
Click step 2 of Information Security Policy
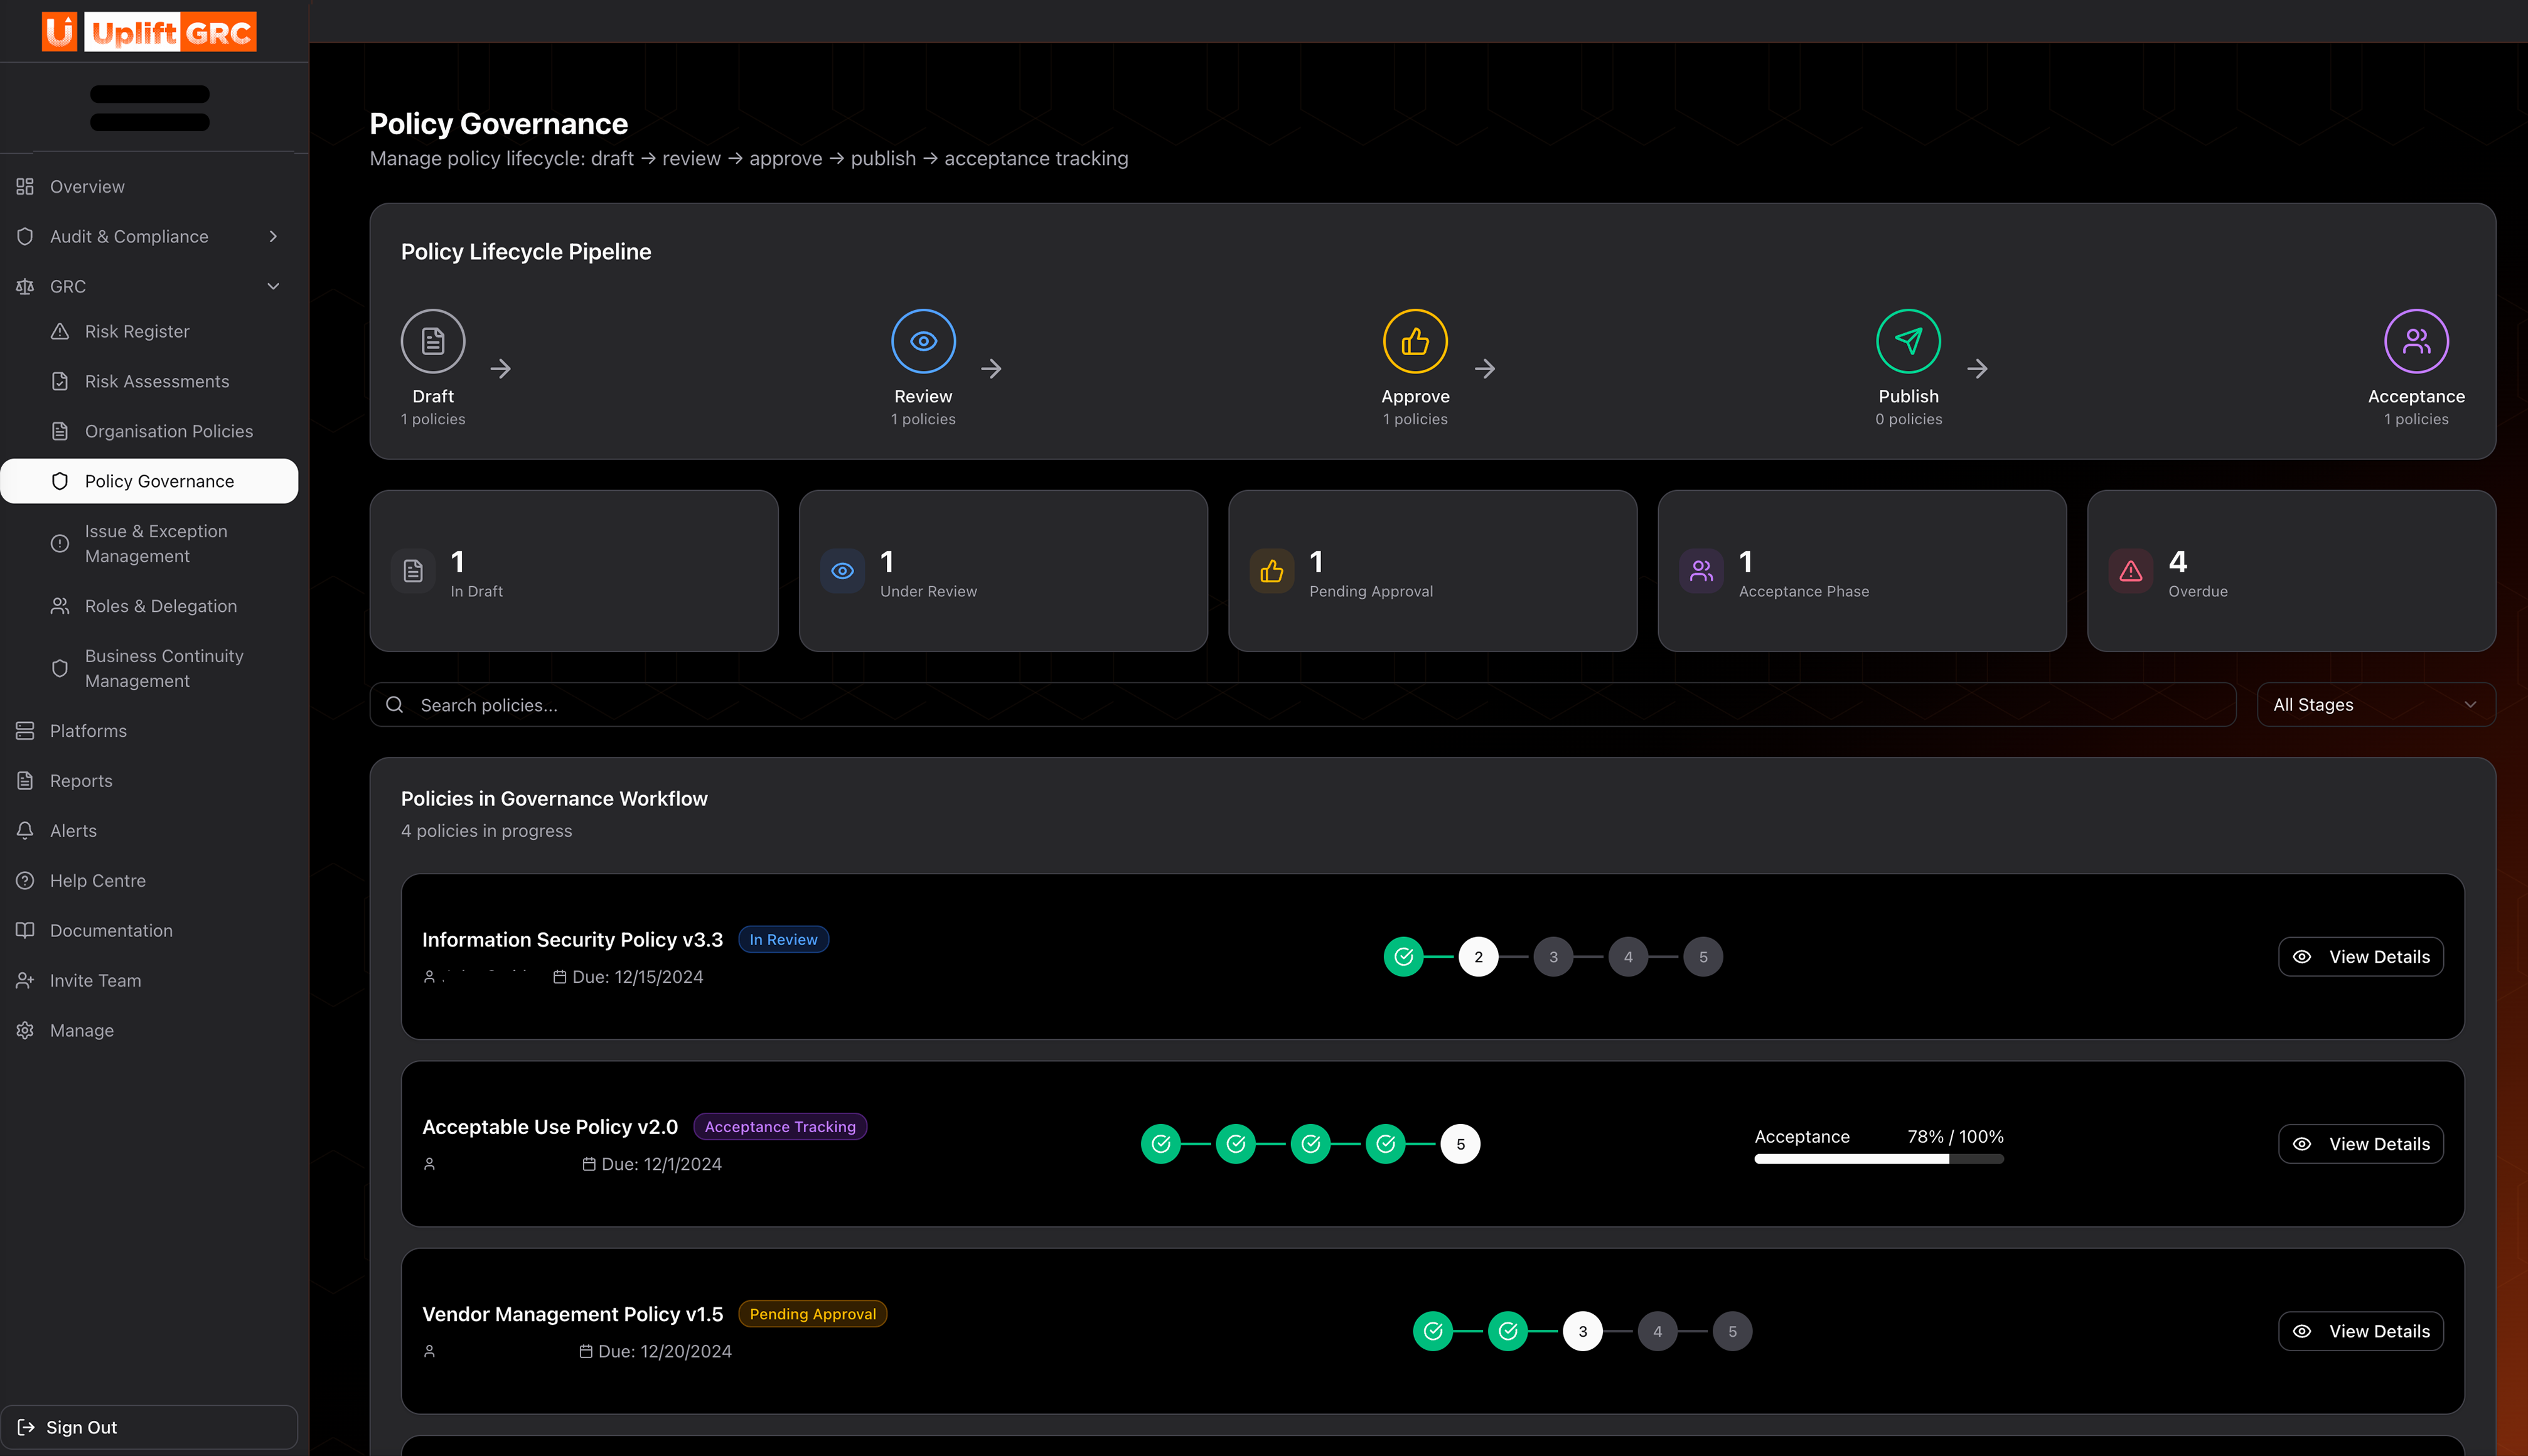tap(1478, 957)
